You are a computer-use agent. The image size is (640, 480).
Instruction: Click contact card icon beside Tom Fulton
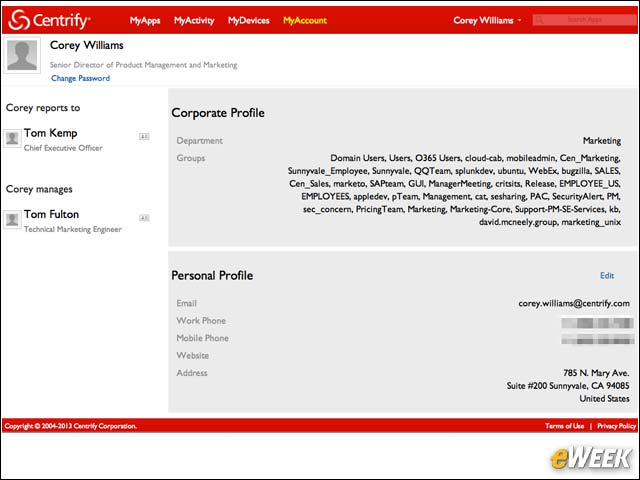[x=144, y=218]
